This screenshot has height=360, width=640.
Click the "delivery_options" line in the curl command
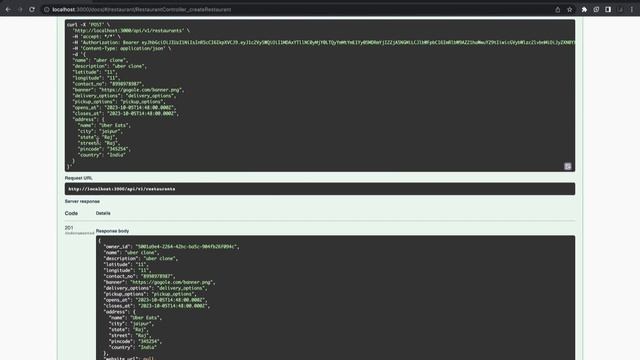125,96
